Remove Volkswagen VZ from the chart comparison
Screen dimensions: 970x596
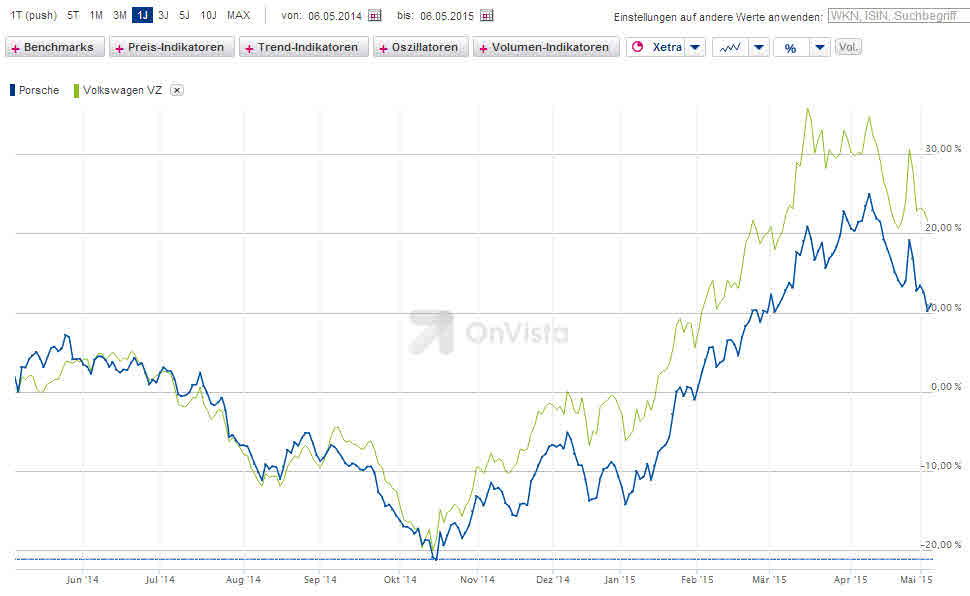tap(176, 89)
